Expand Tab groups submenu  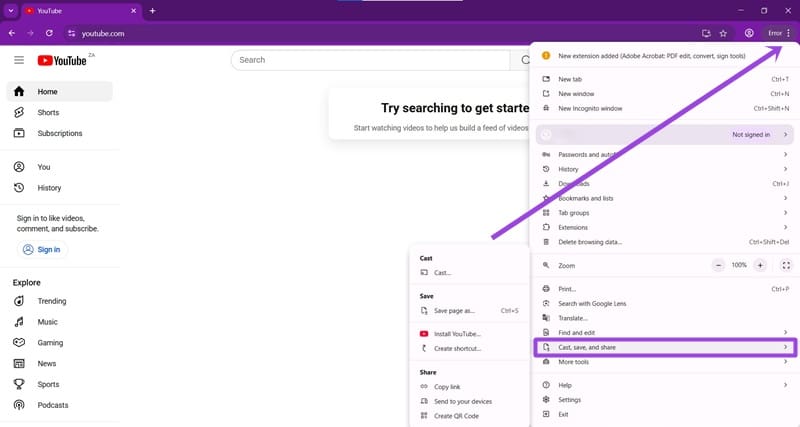[x=665, y=213]
